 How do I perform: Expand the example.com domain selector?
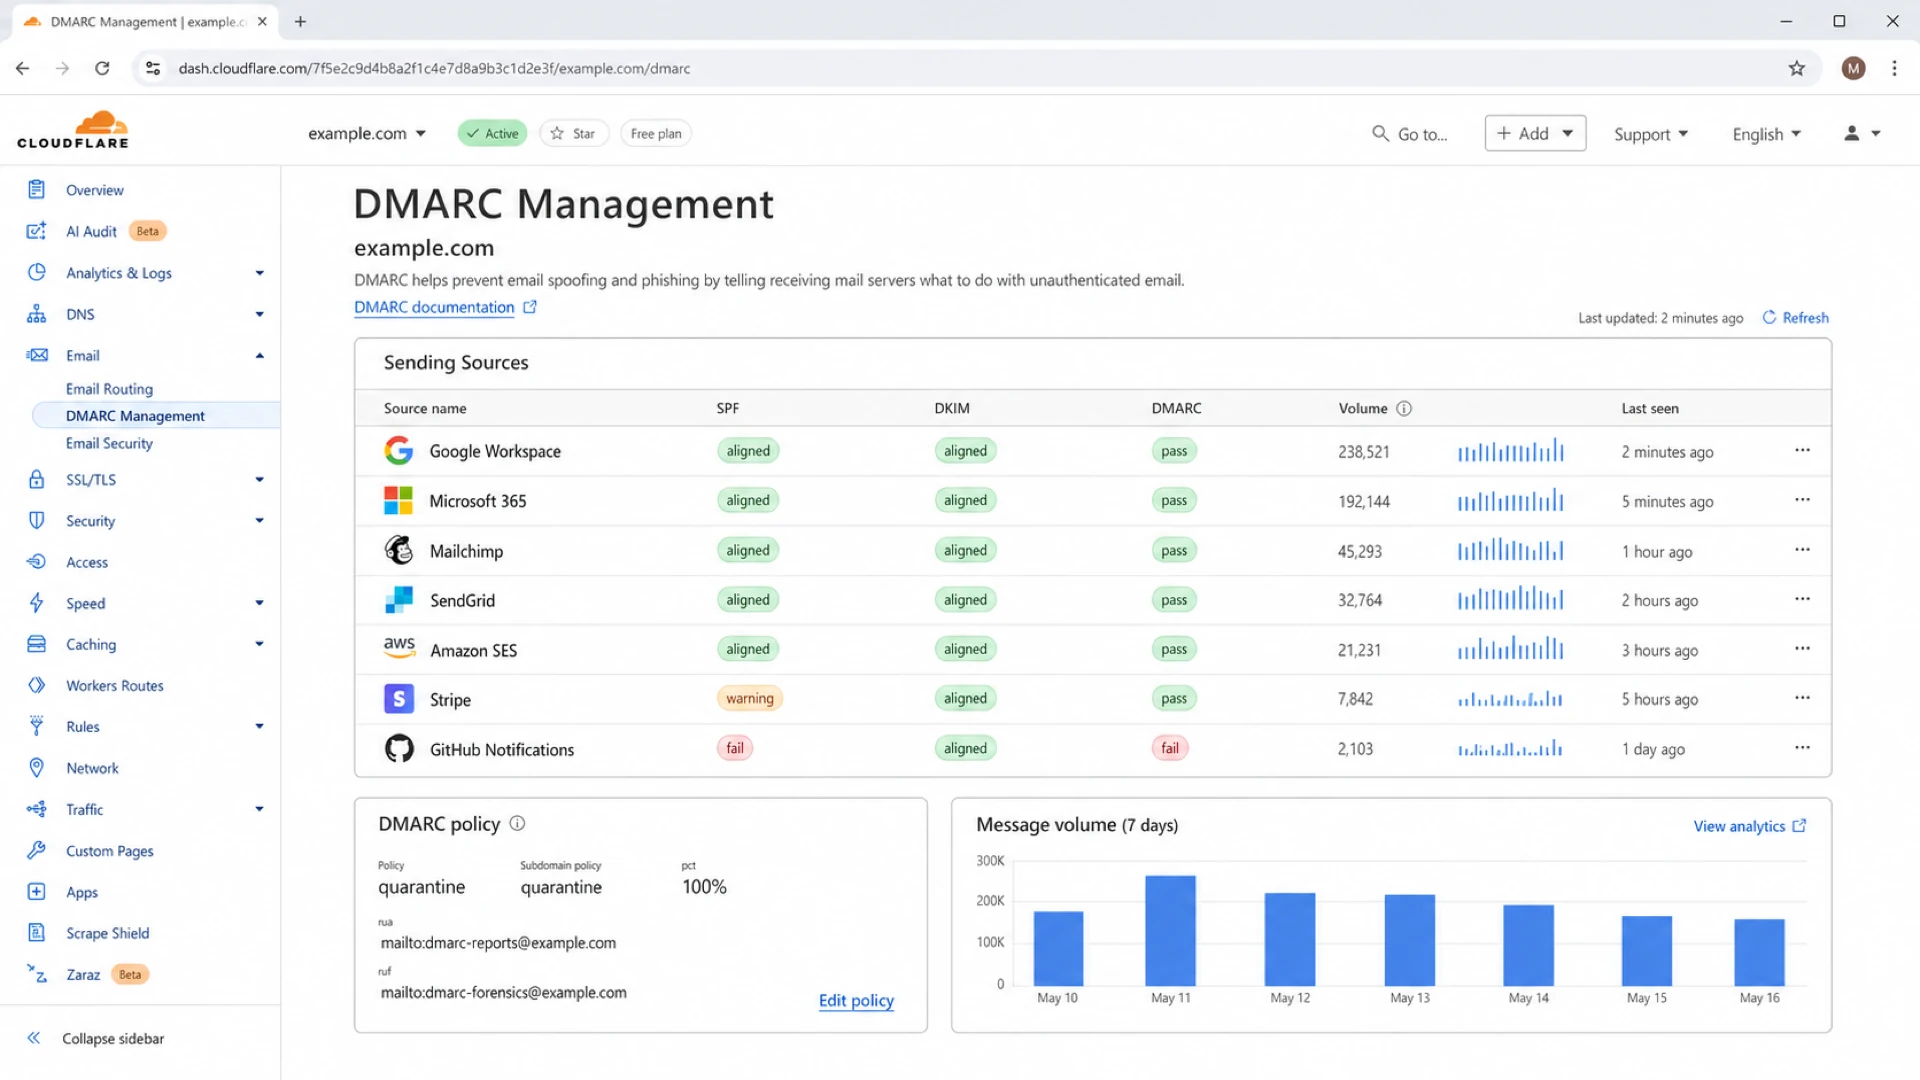tap(367, 133)
